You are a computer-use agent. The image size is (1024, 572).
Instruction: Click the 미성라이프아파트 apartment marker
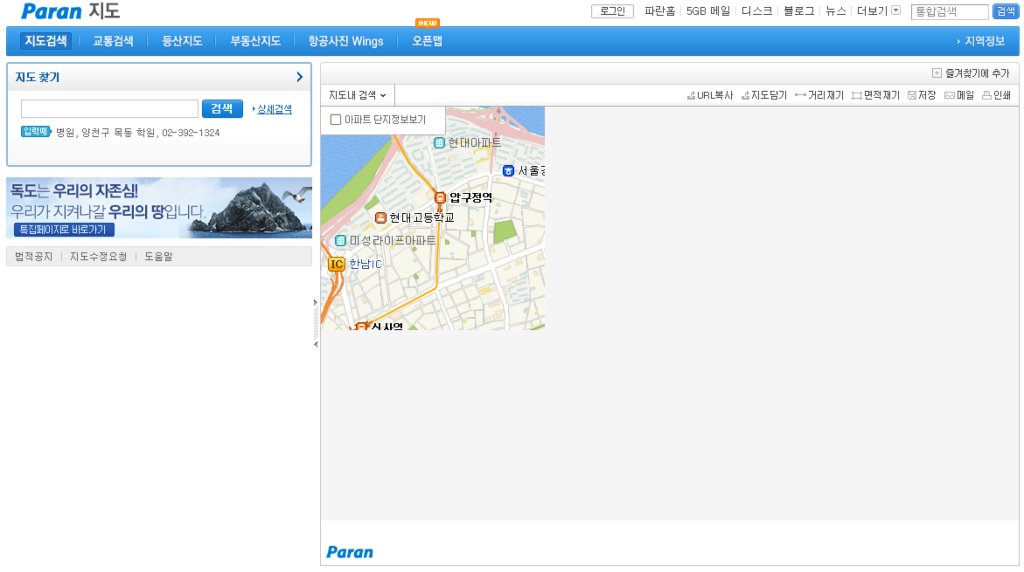tap(340, 240)
